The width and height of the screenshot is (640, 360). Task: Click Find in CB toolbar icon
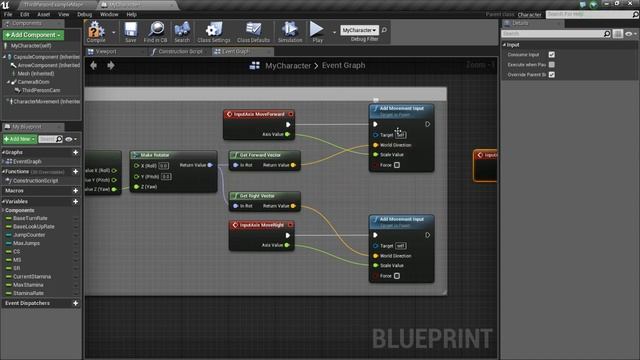tap(156, 32)
